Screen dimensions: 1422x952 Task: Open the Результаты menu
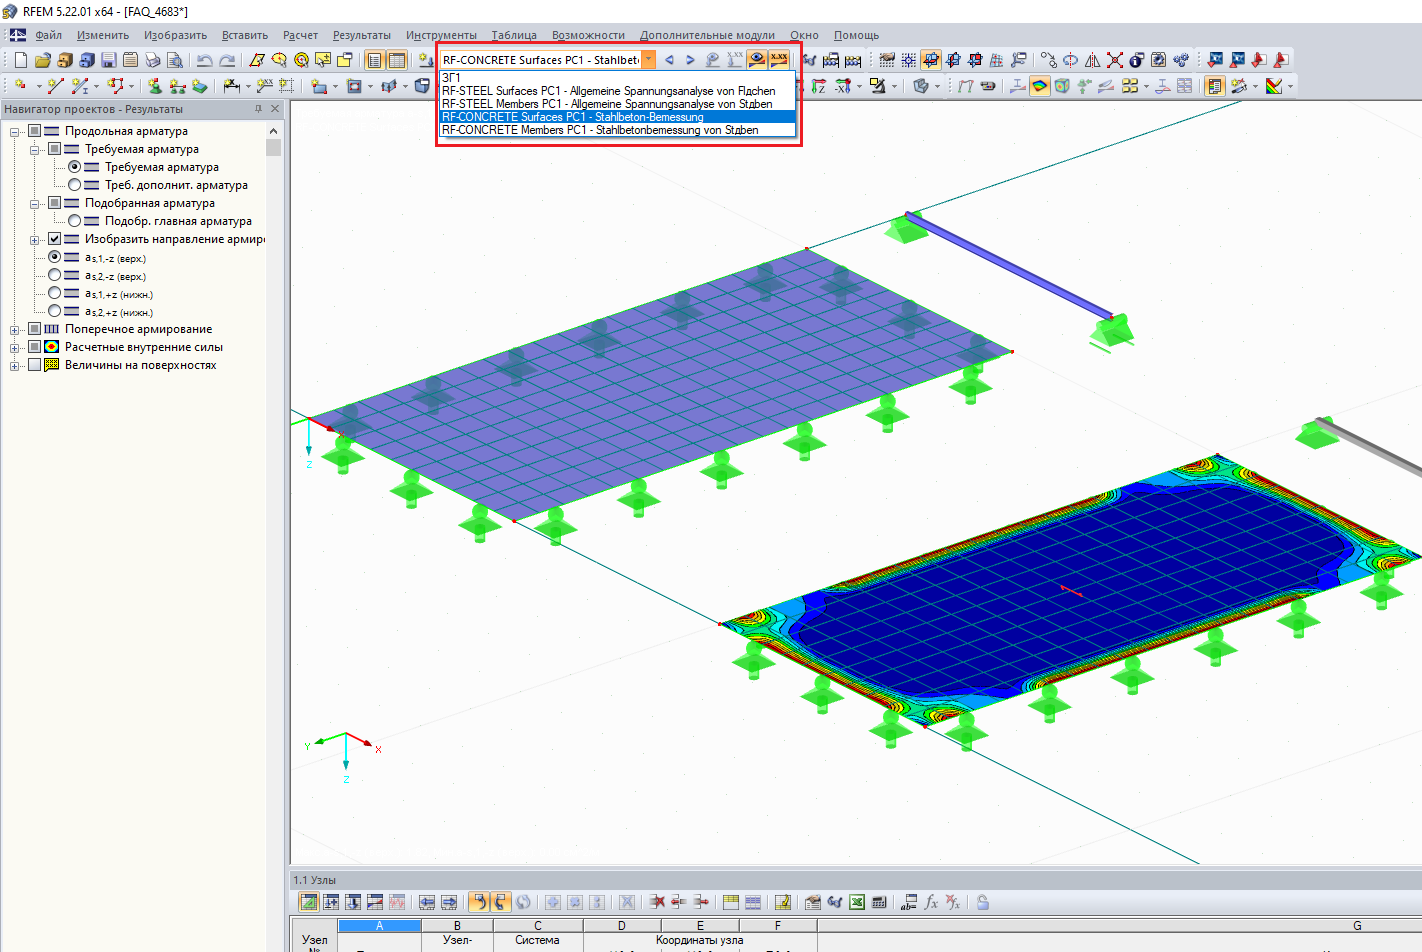click(362, 35)
